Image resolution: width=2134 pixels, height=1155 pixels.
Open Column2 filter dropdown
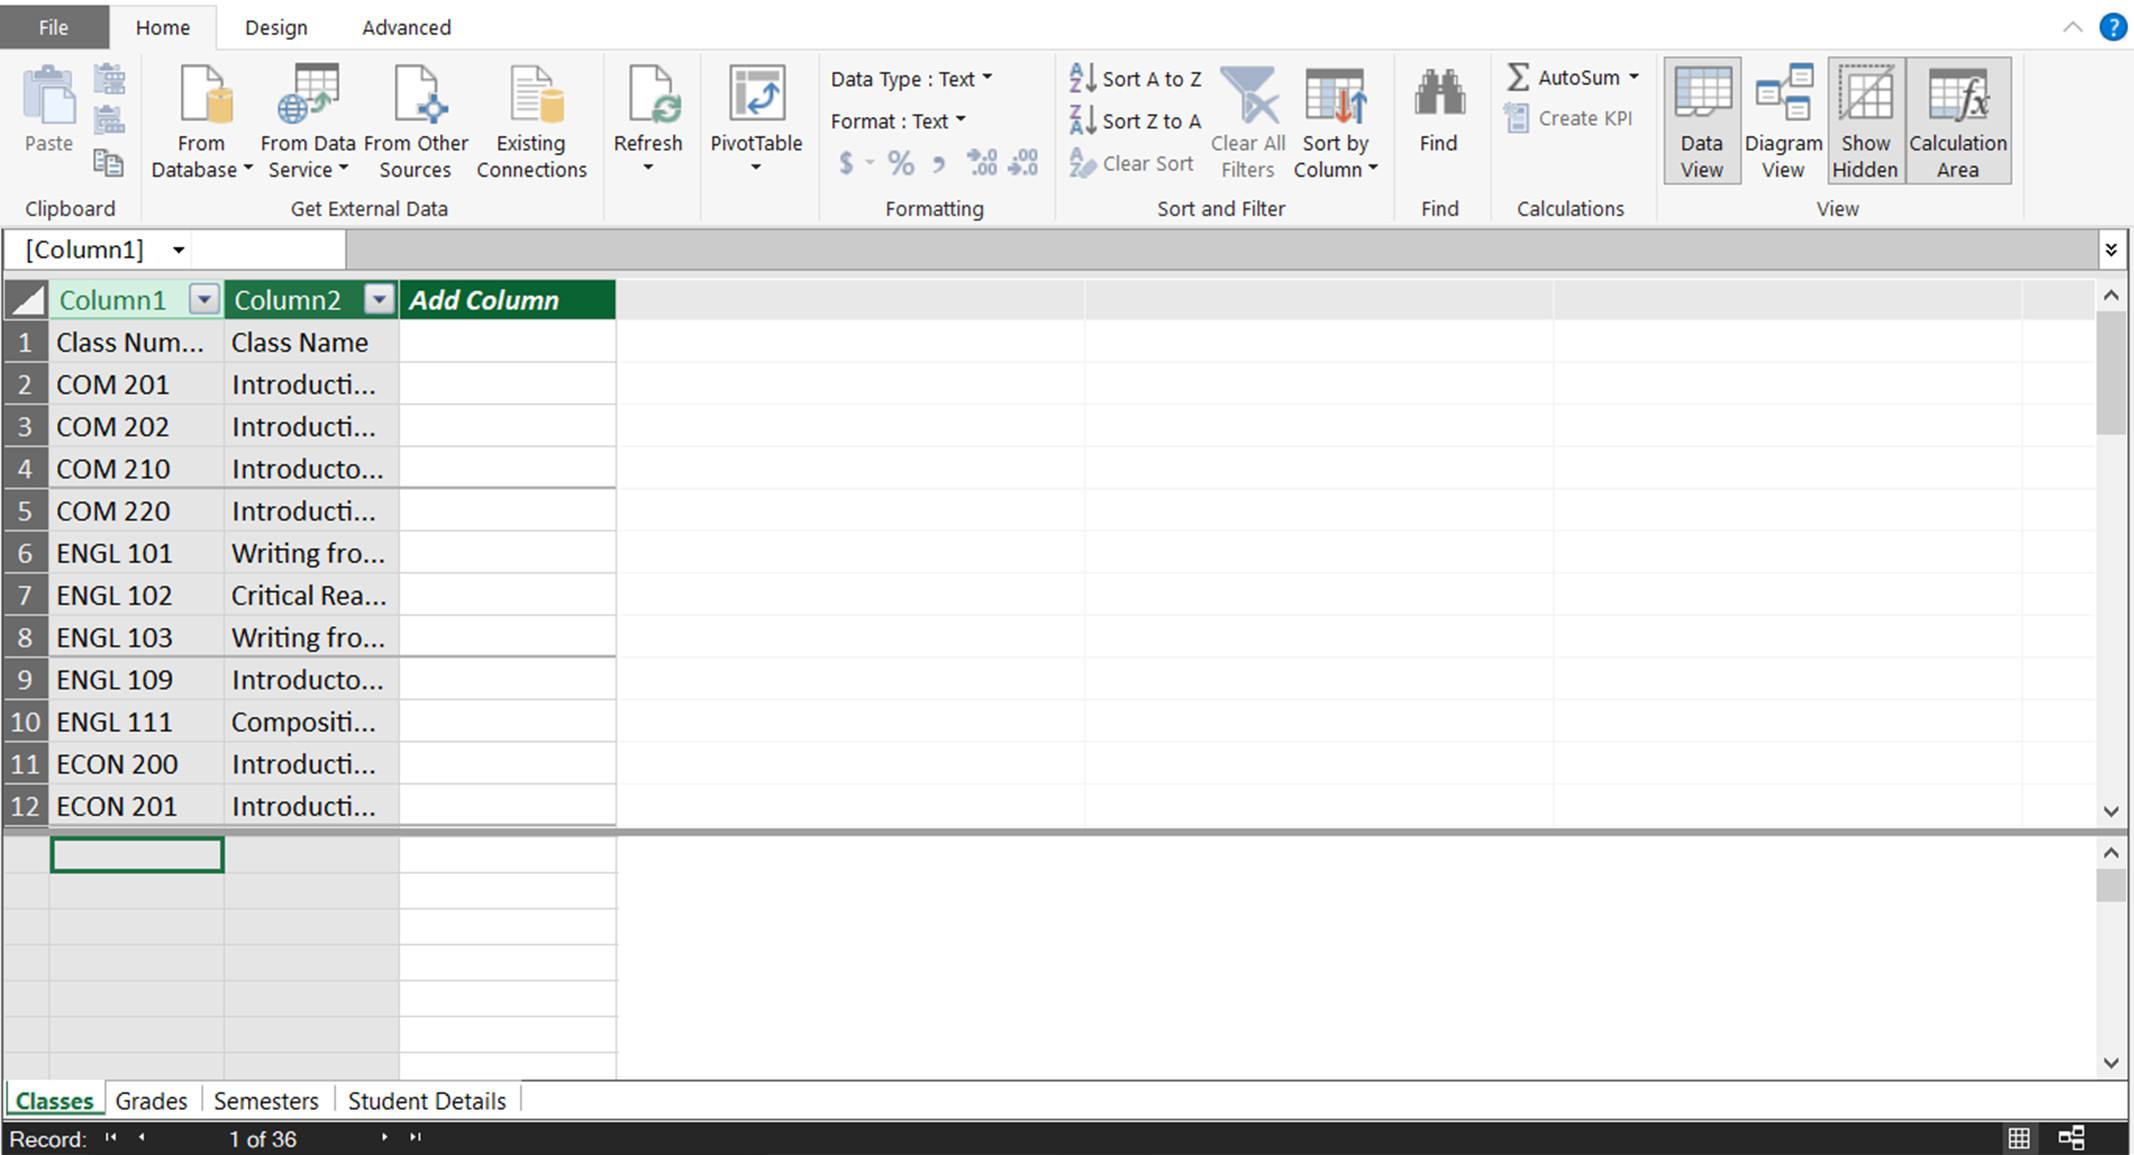click(x=379, y=299)
